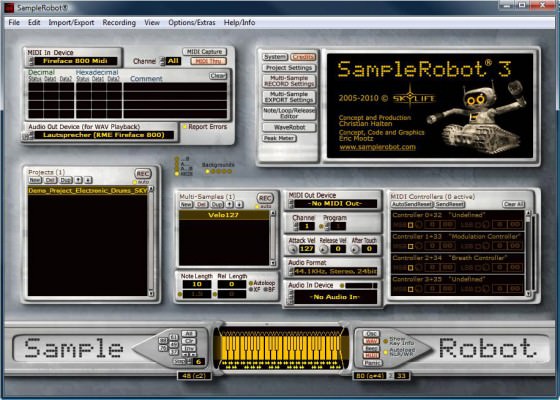Open Multi-Sample RECORD Settings
560x400 pixels.
(289, 81)
